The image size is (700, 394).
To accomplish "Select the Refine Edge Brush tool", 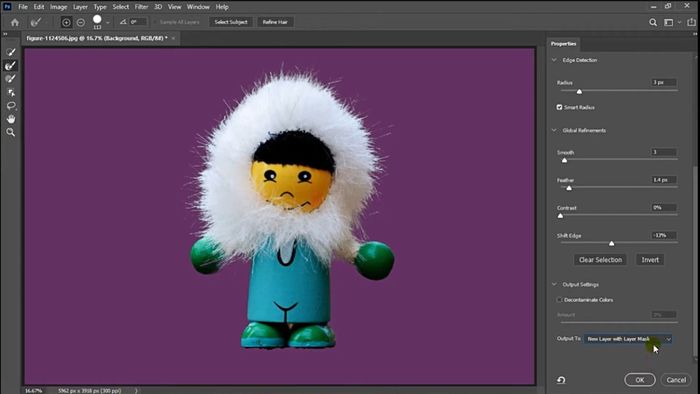I will (11, 66).
